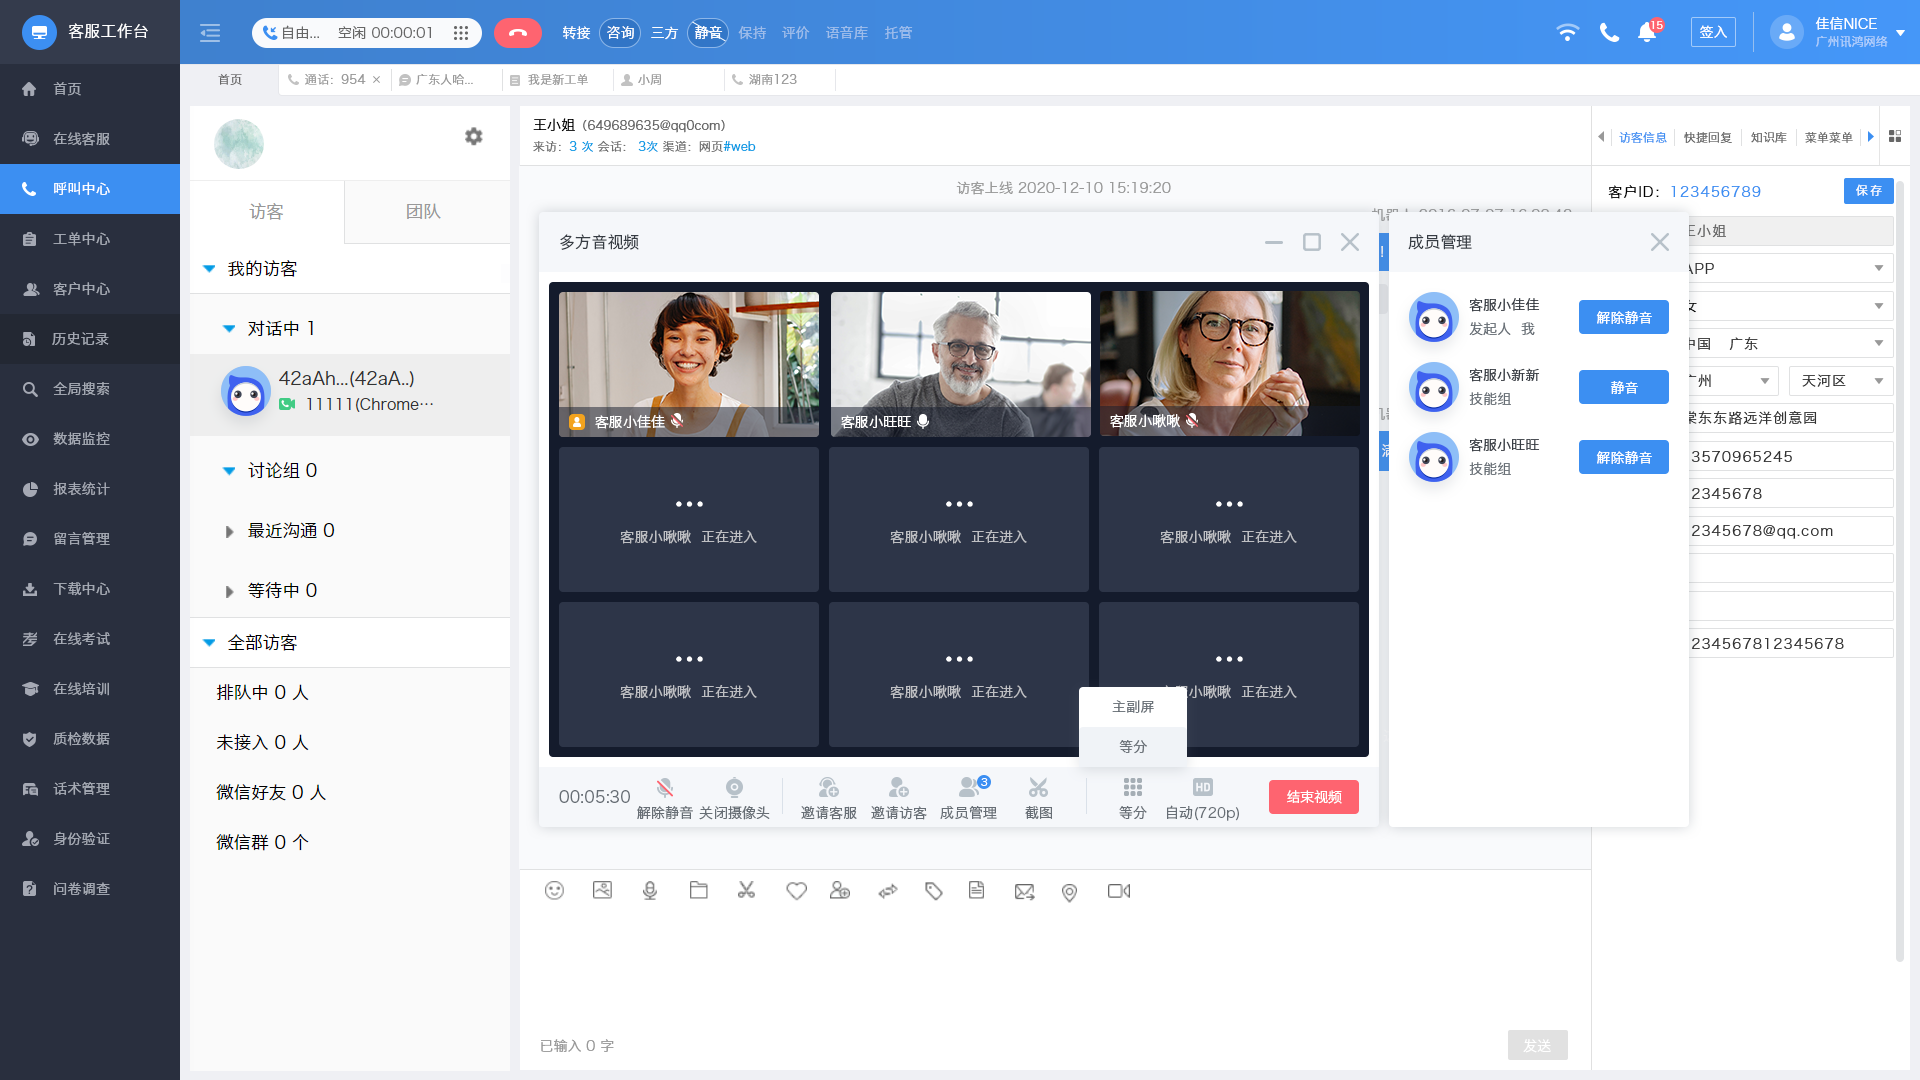Click the video camera icon in chat toolbar
This screenshot has height=1080, width=1920.
point(1119,891)
